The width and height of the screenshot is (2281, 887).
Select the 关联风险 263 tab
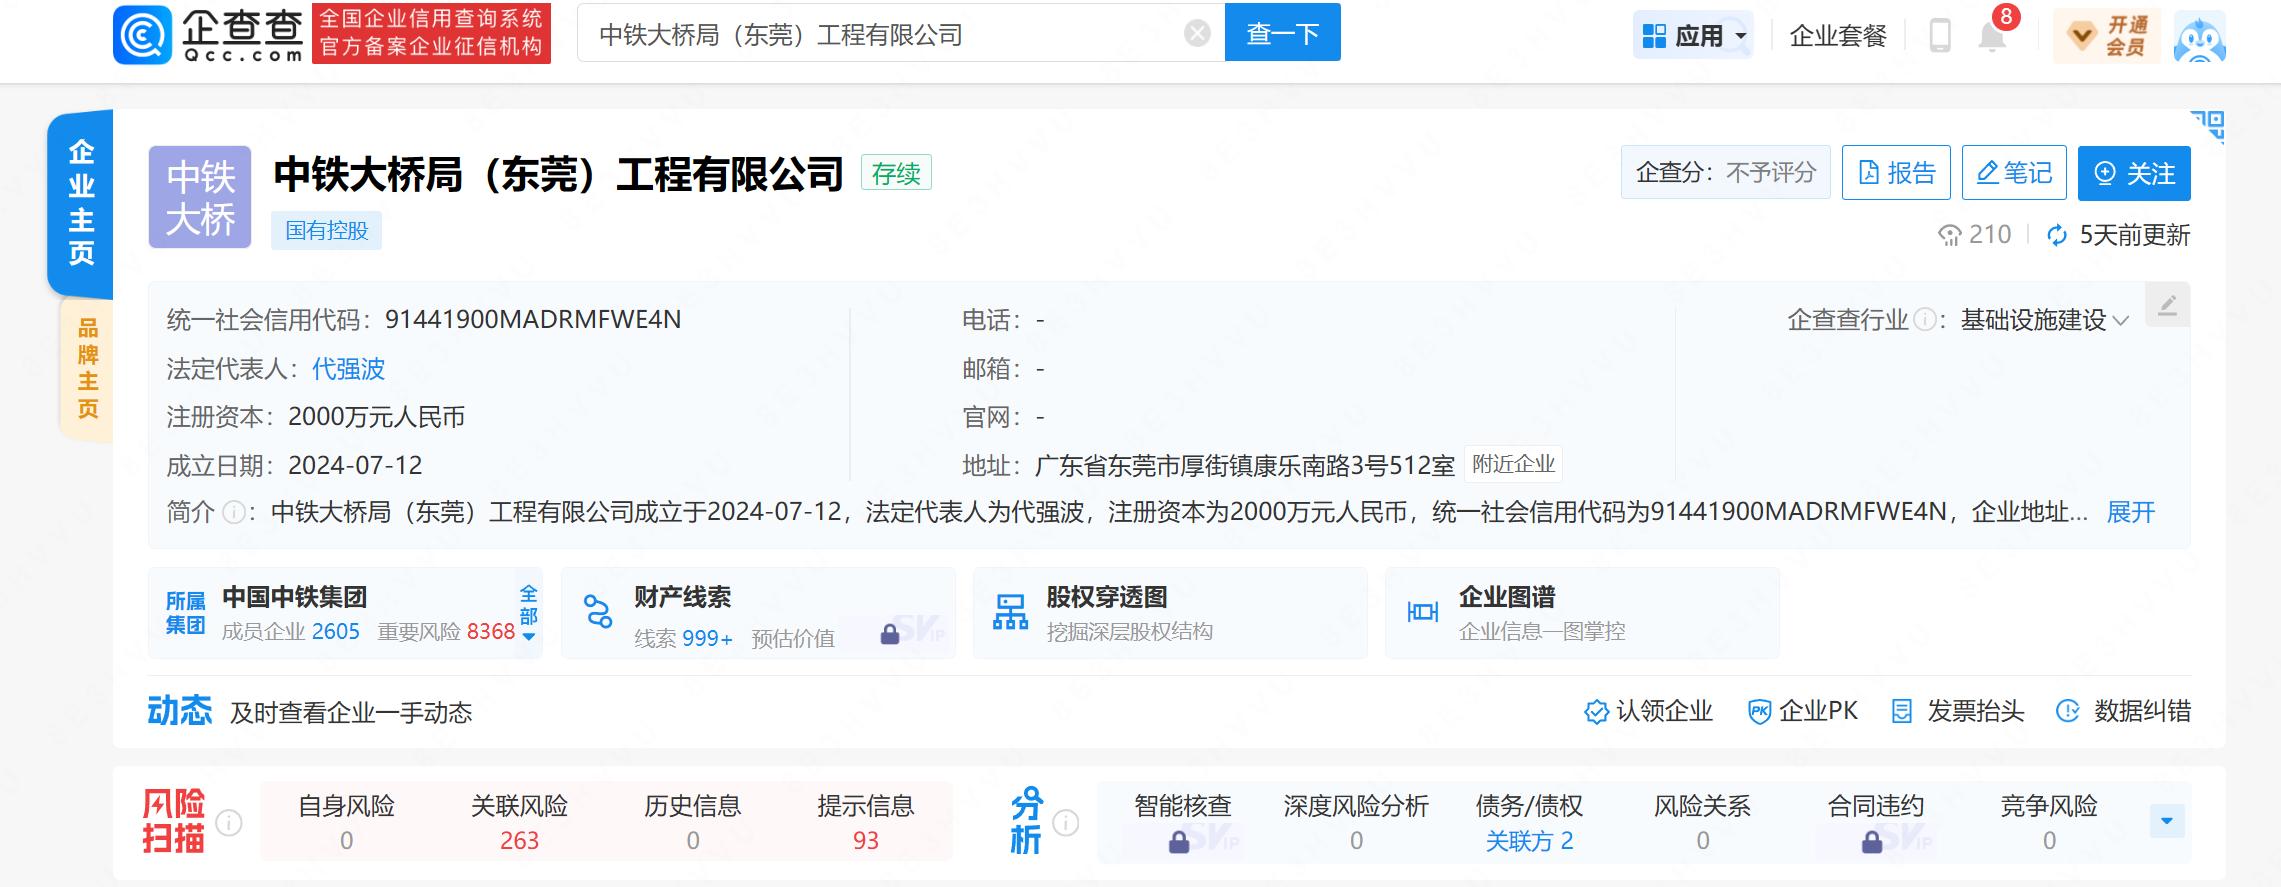click(x=520, y=822)
